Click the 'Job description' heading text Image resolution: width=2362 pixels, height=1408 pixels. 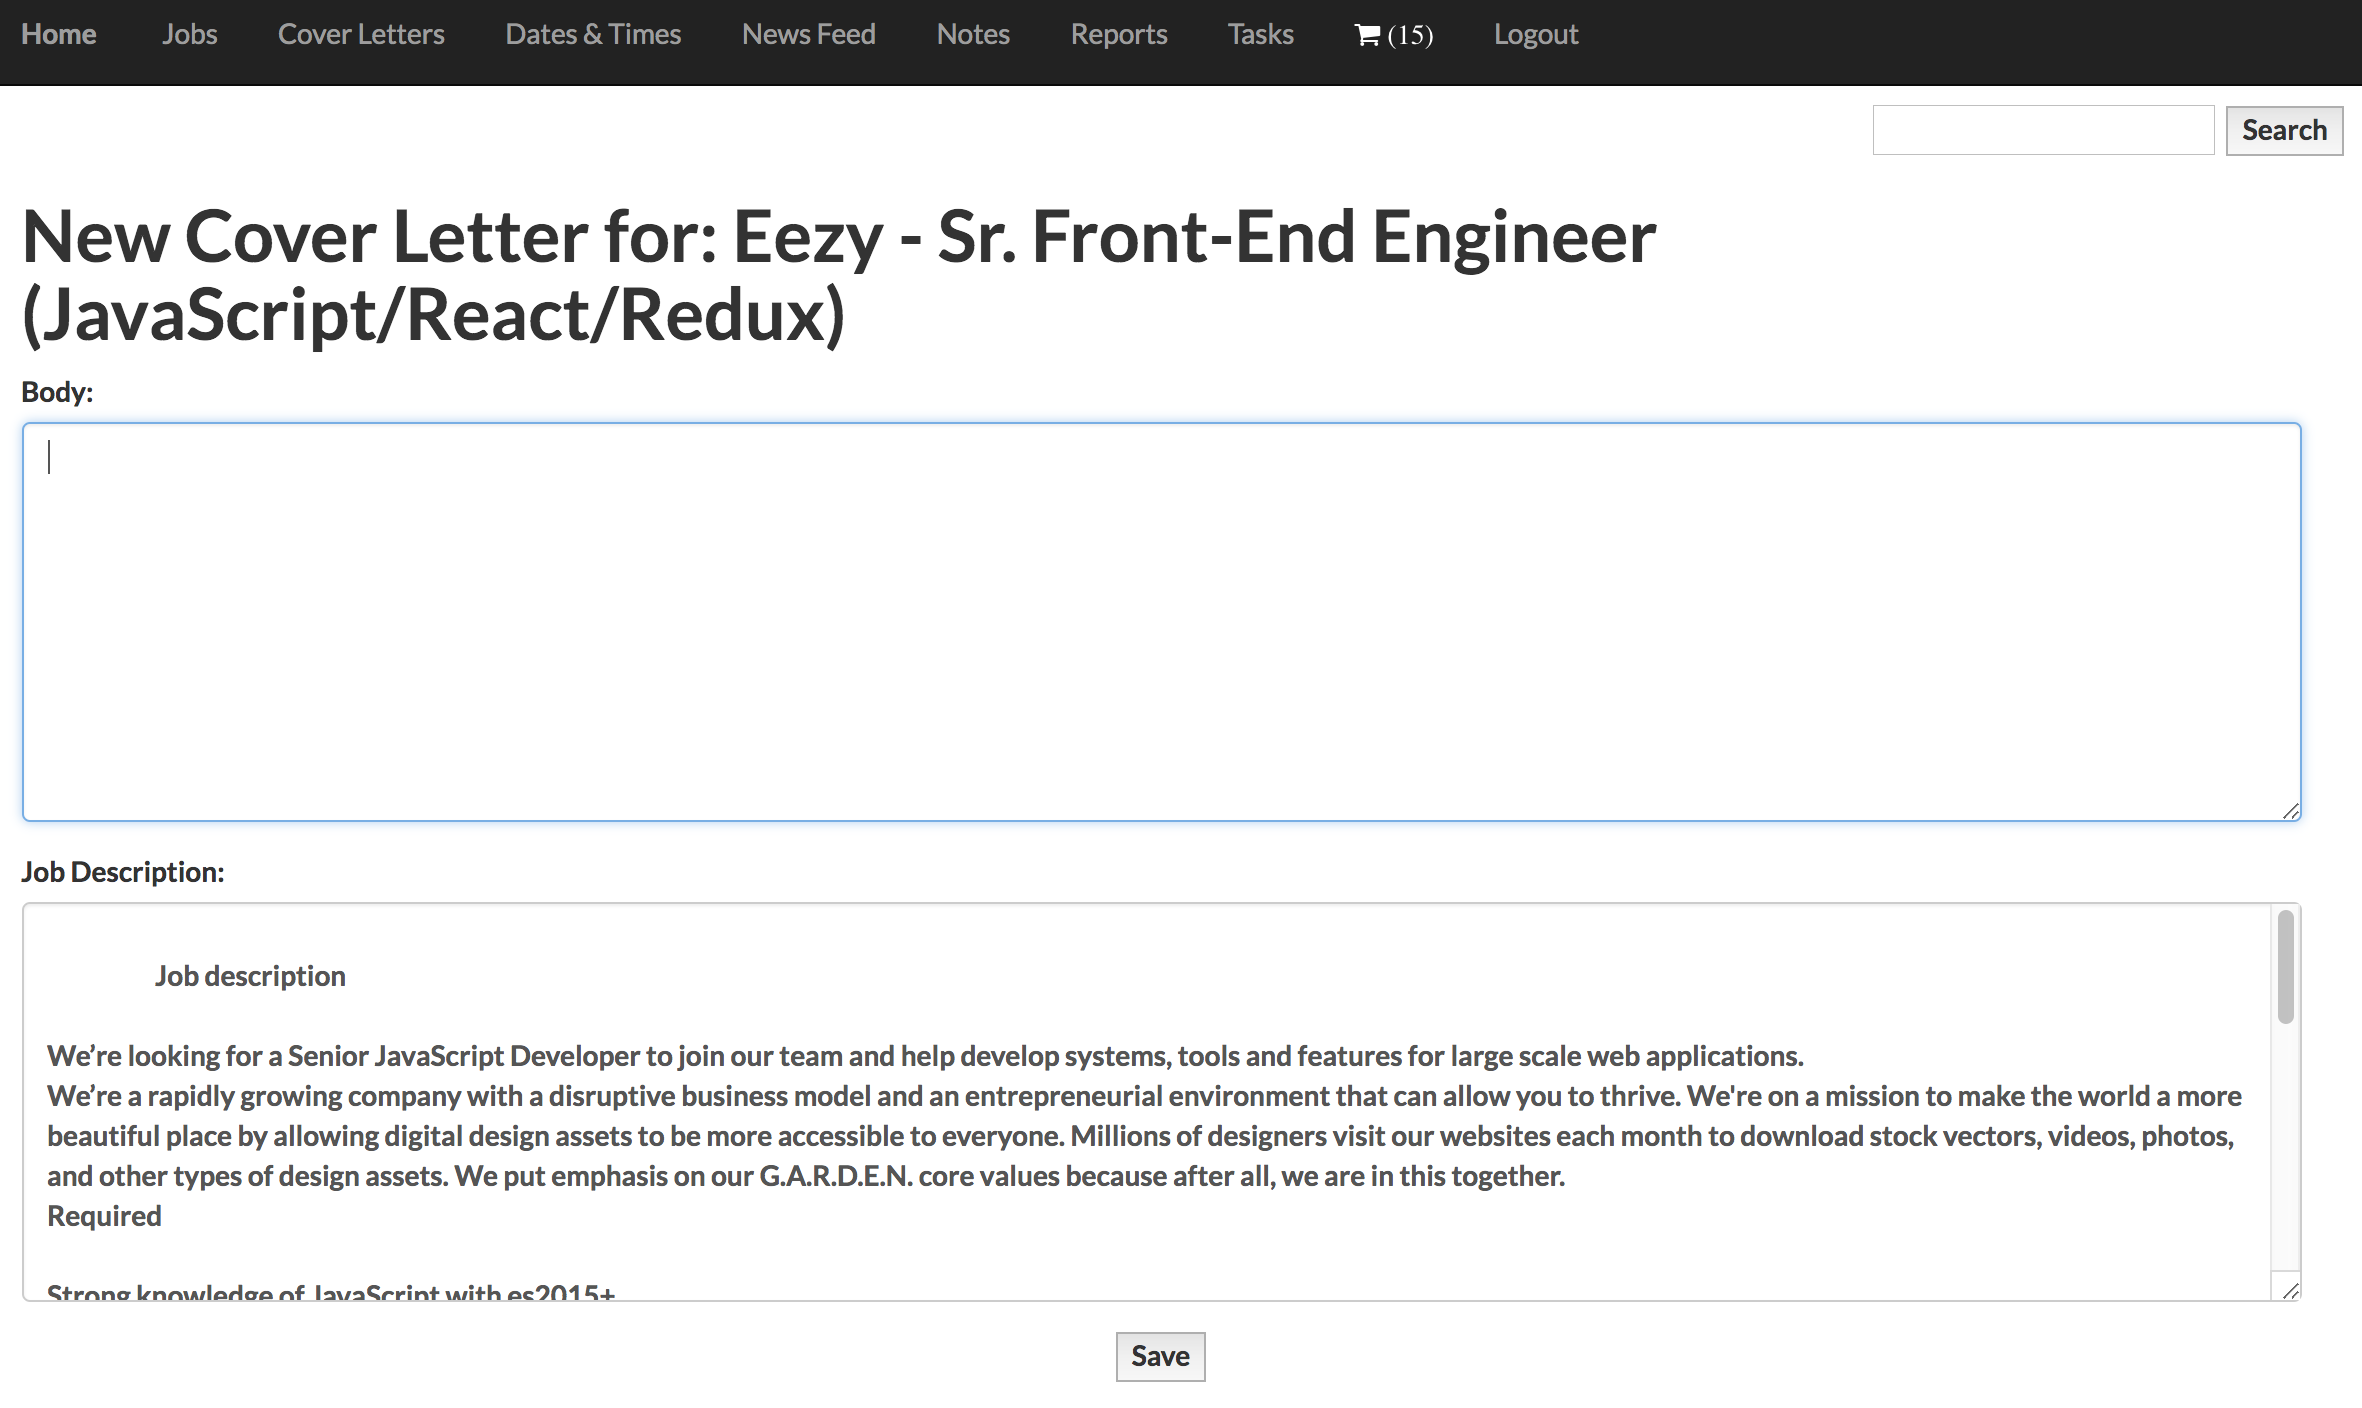pos(250,976)
